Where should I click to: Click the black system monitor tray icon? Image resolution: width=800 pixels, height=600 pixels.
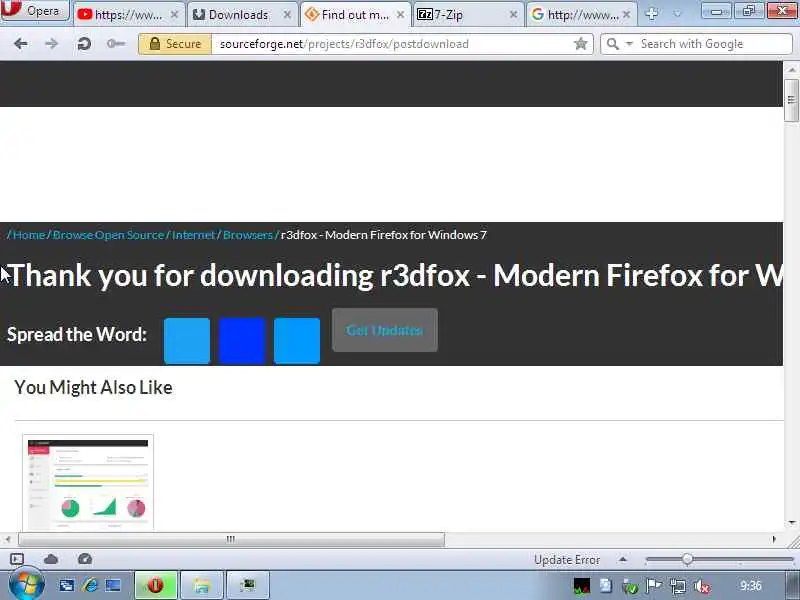click(x=582, y=586)
